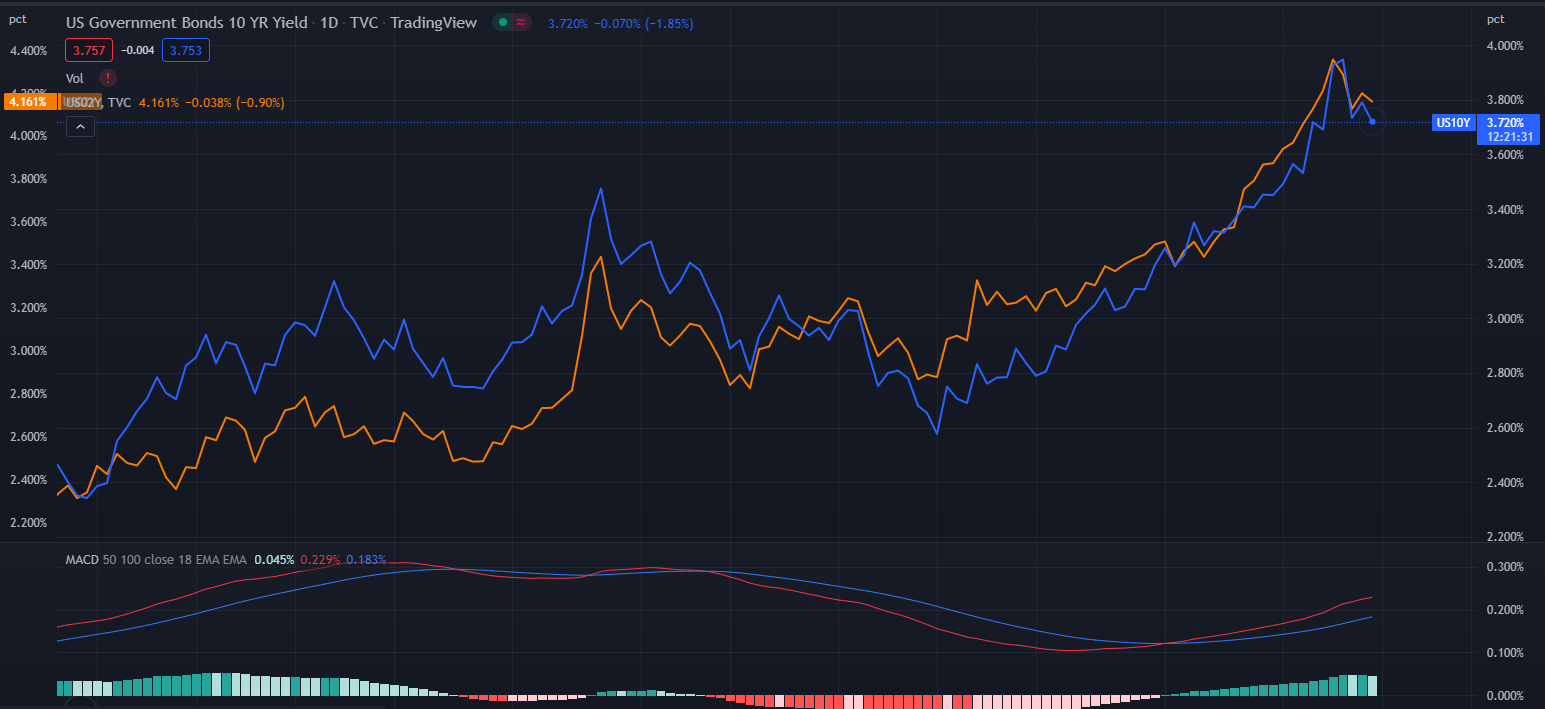Click the pink approximate-data icon next to the title

(x=521, y=22)
